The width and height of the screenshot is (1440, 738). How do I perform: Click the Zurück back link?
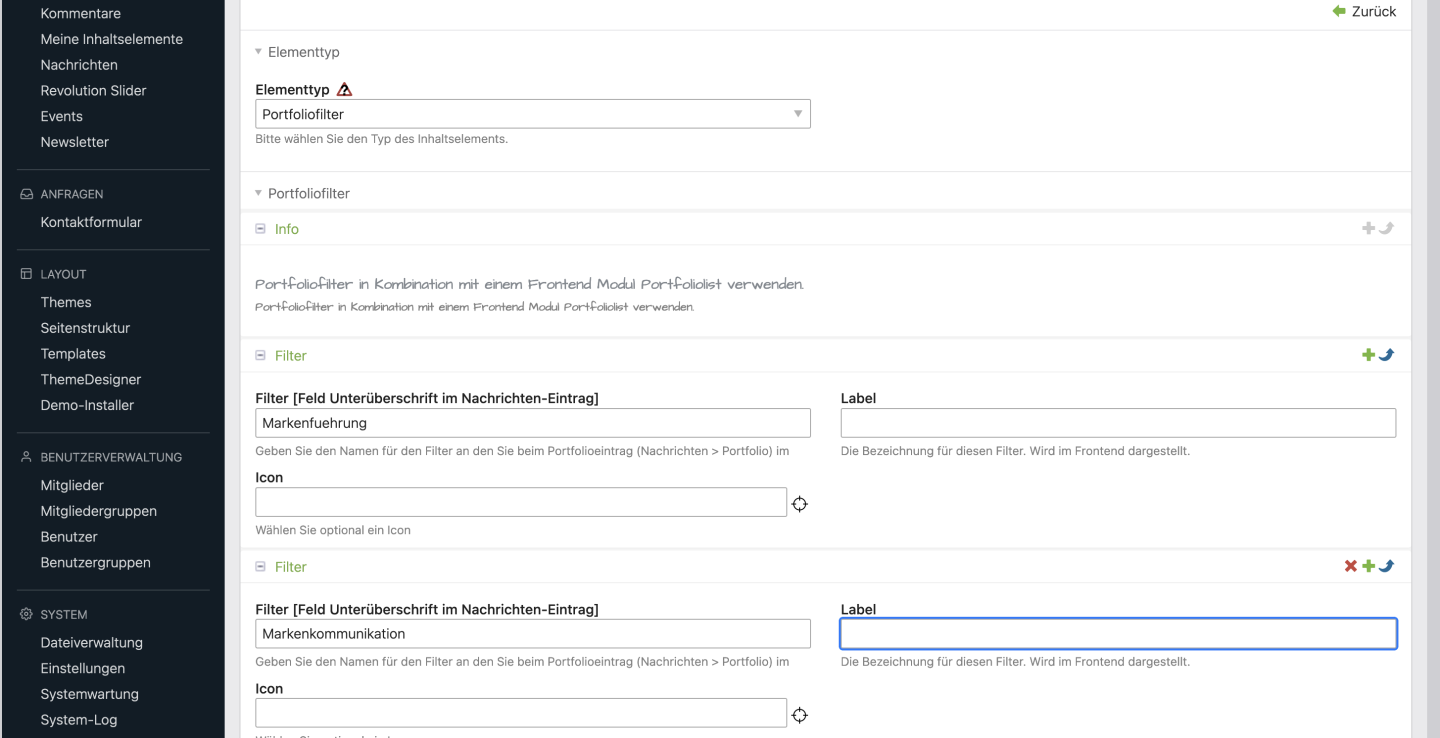pyautogui.click(x=1365, y=11)
